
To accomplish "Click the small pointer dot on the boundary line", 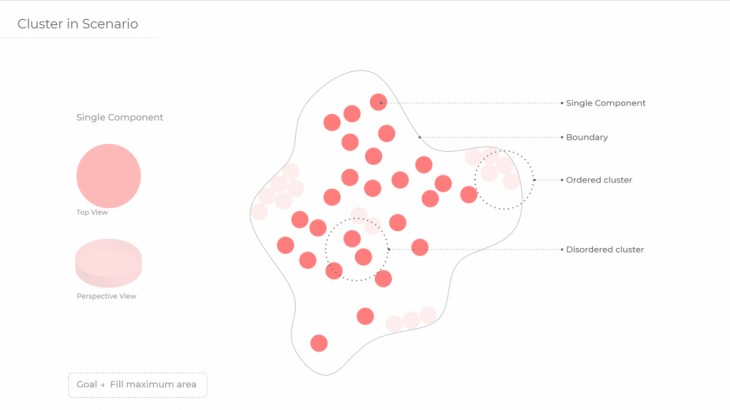I will click(420, 137).
